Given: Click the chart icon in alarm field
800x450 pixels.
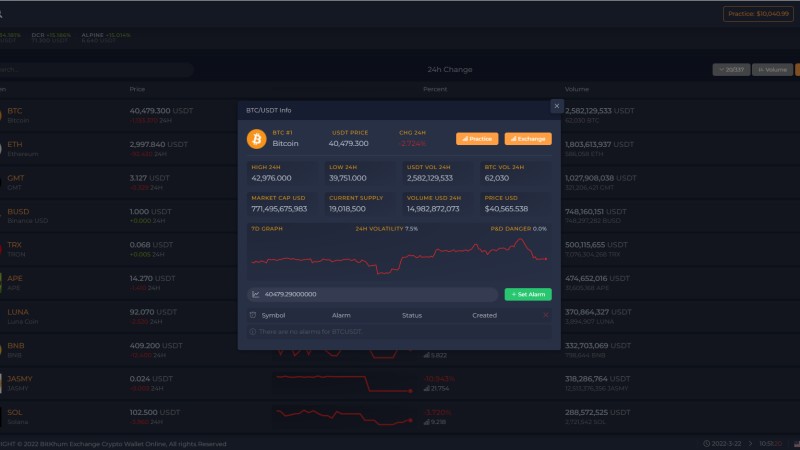Looking at the screenshot, I should (x=256, y=294).
